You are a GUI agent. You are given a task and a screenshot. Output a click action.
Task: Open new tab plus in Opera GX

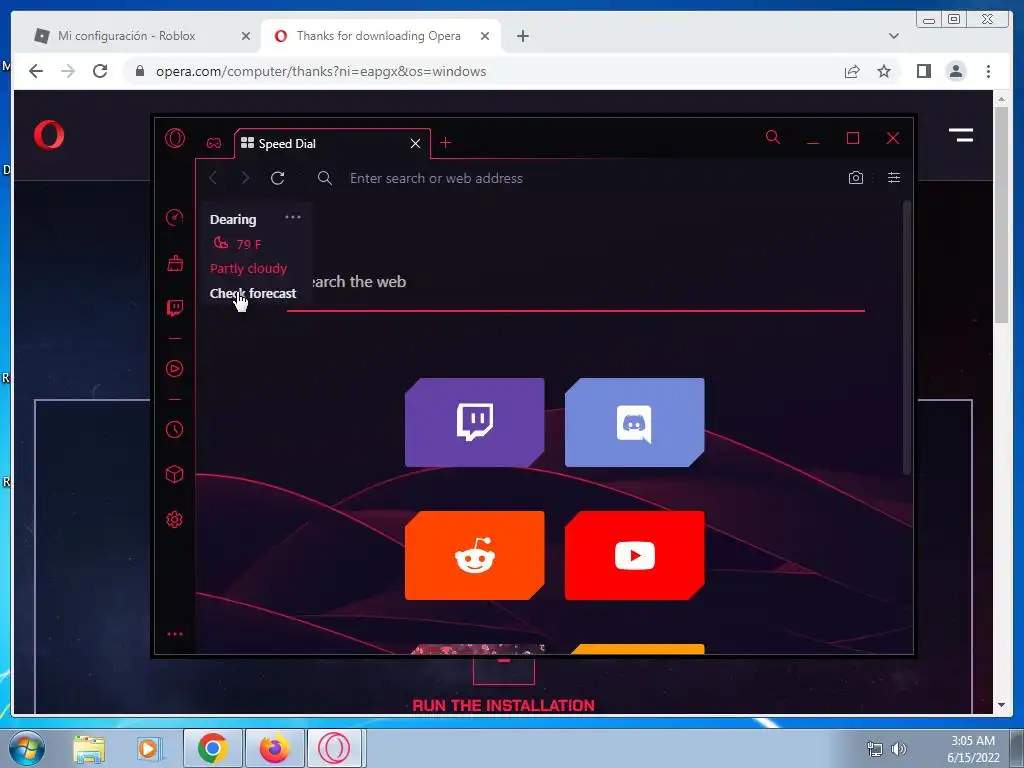tap(445, 143)
